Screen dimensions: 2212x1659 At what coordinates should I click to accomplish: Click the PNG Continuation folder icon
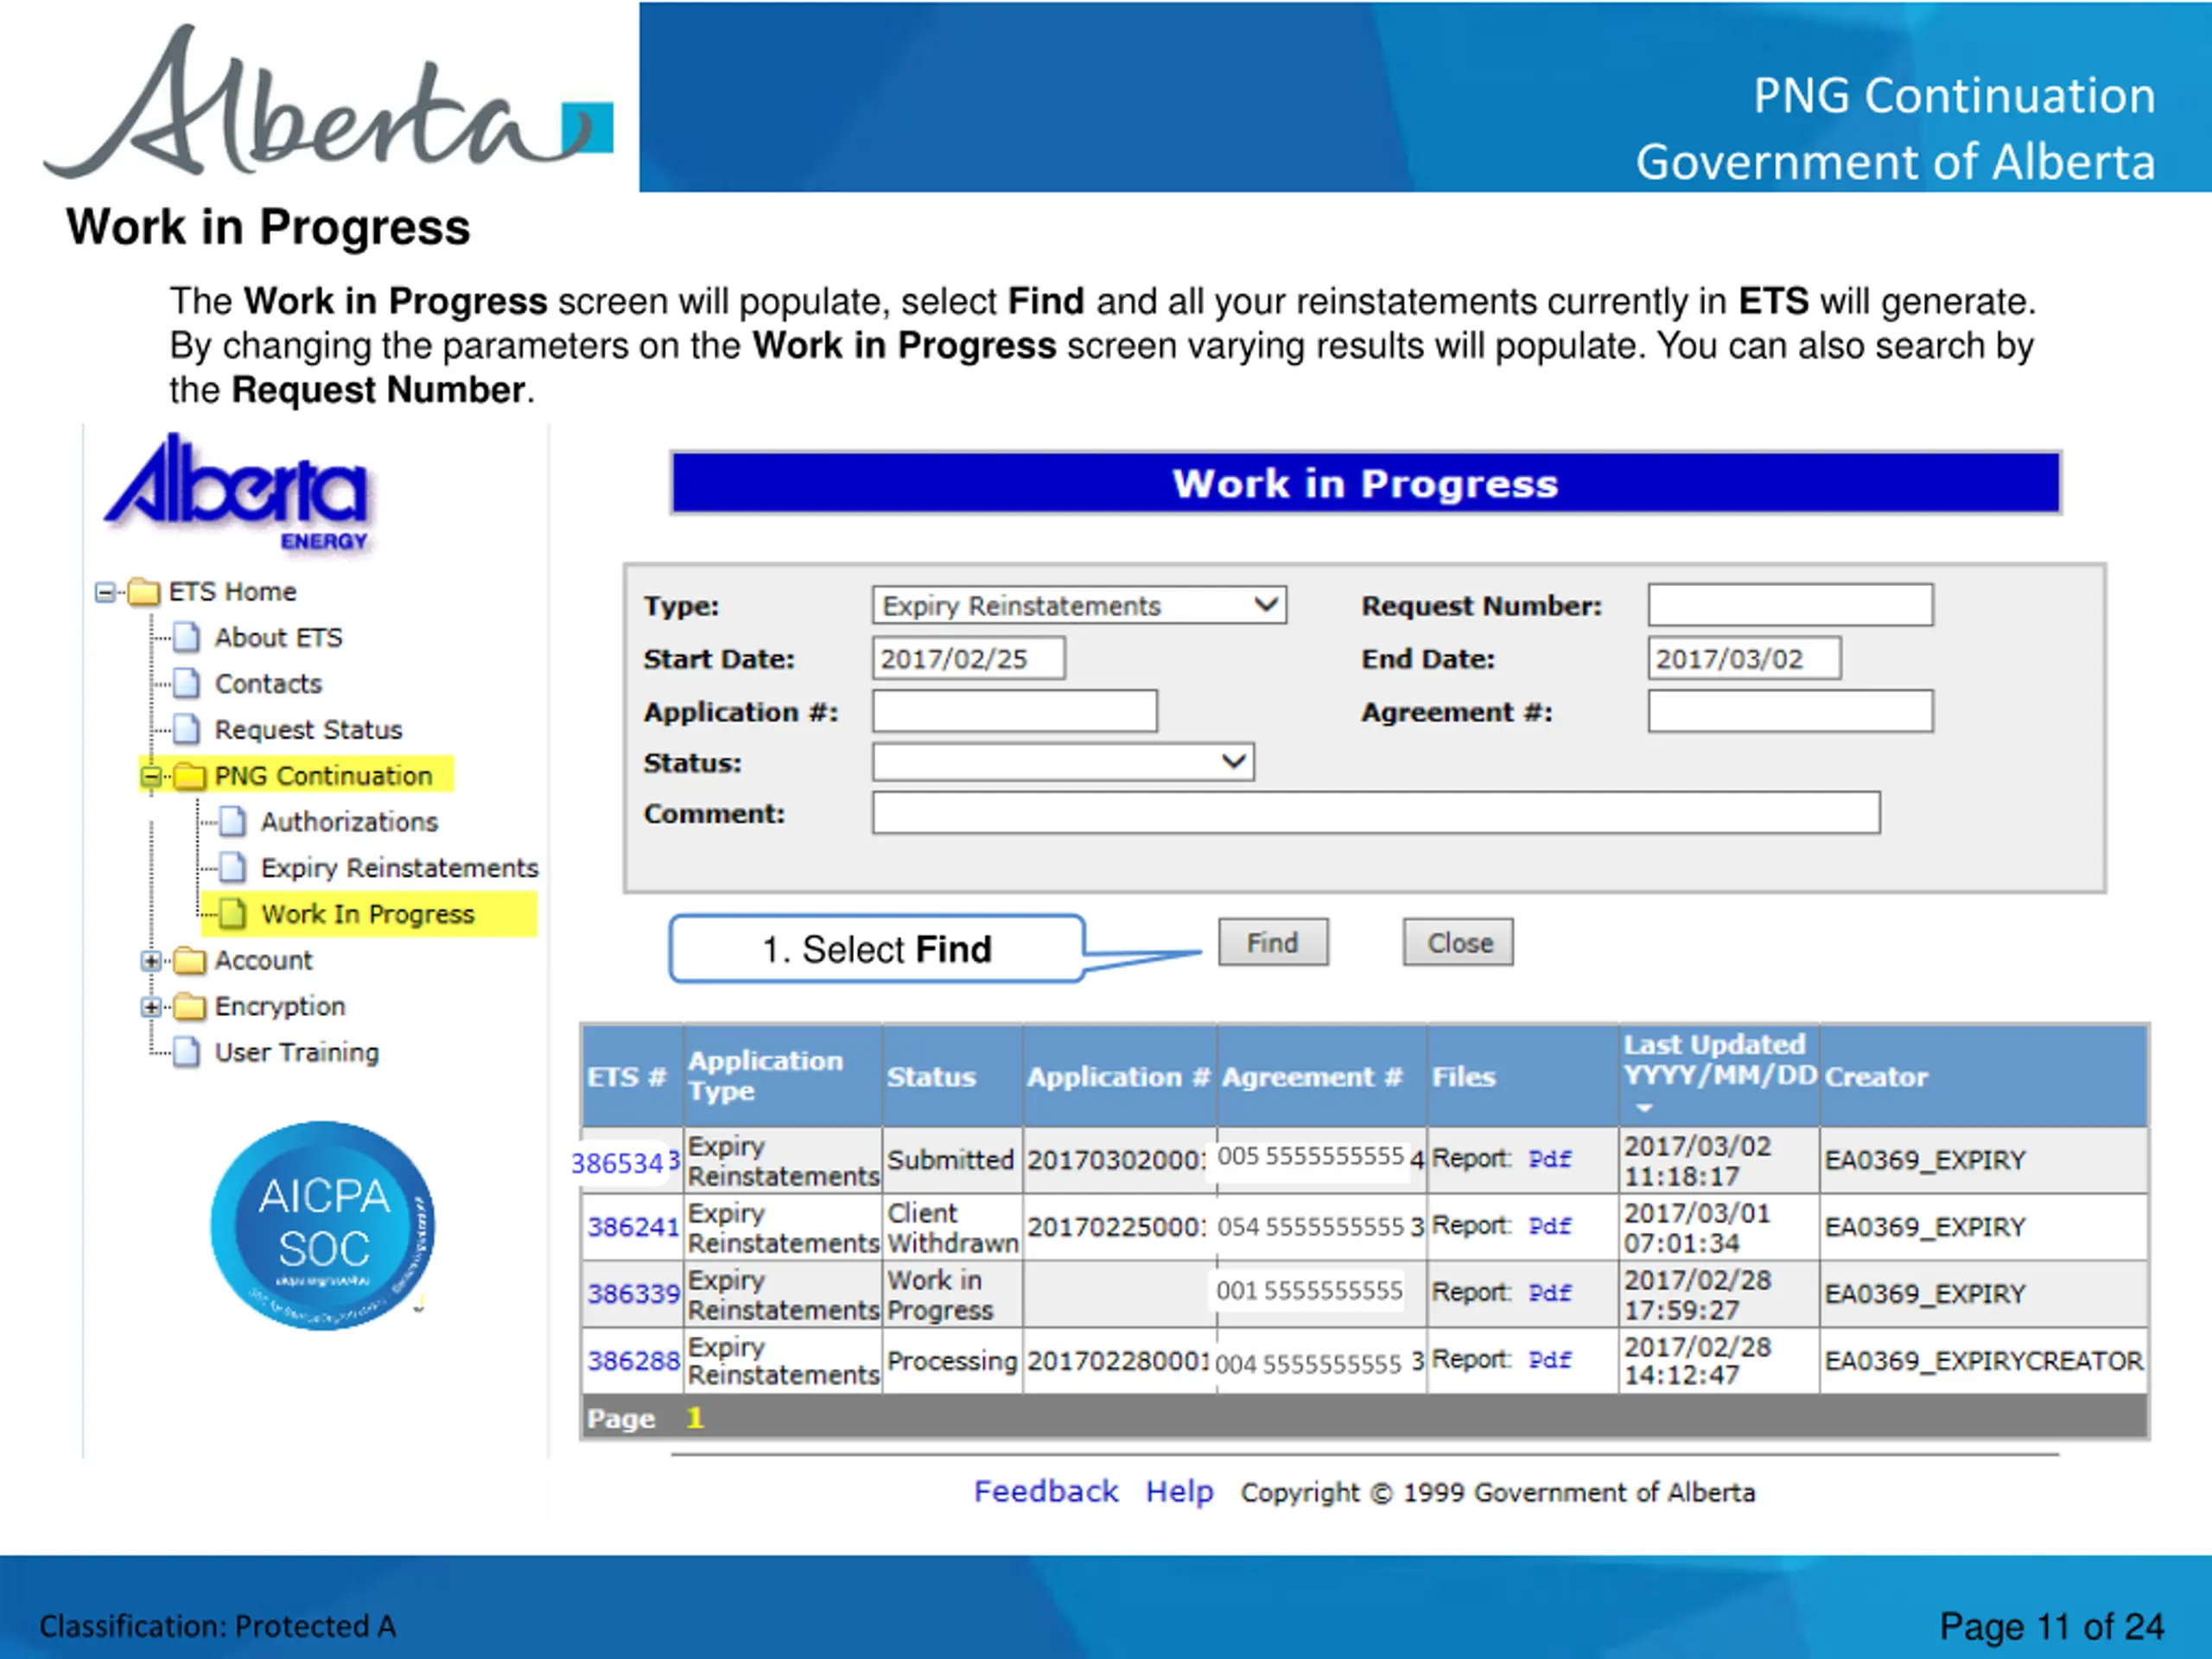189,776
